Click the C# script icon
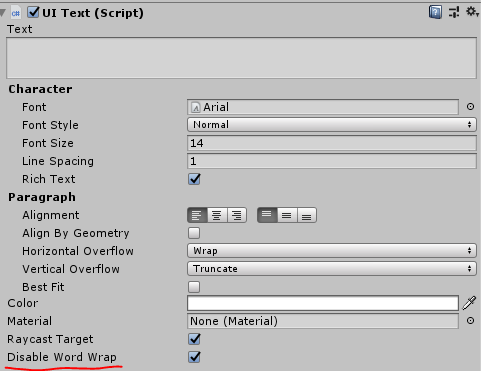 (x=16, y=13)
